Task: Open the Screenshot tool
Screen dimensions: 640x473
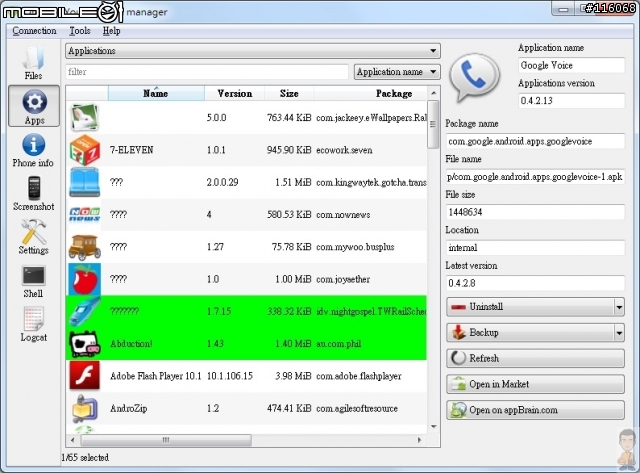Action: point(33,193)
